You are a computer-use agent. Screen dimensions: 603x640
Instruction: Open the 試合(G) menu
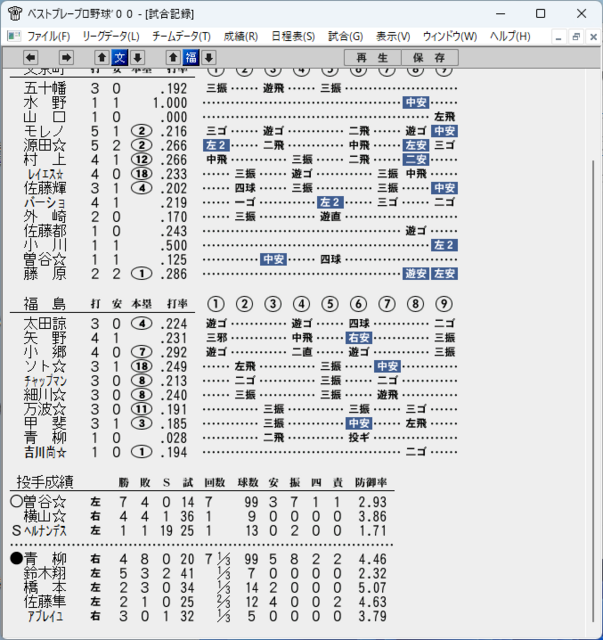(345, 36)
